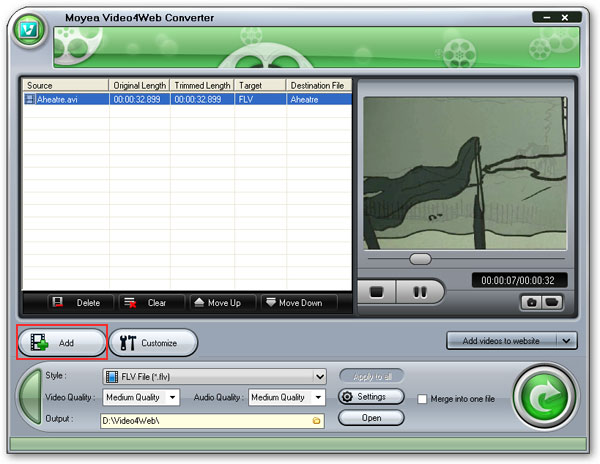Browse output folder icon
The width and height of the screenshot is (600, 464).
tap(316, 421)
